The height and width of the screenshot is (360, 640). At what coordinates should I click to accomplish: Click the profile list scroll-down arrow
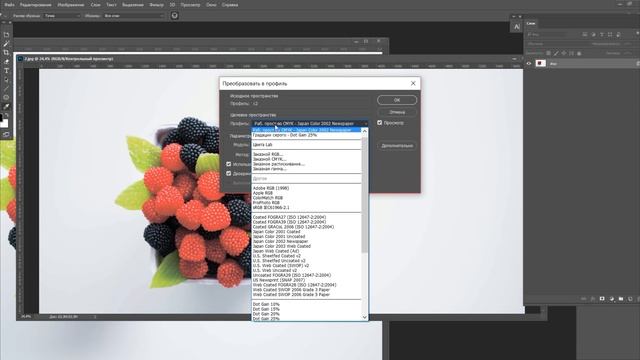point(364,317)
